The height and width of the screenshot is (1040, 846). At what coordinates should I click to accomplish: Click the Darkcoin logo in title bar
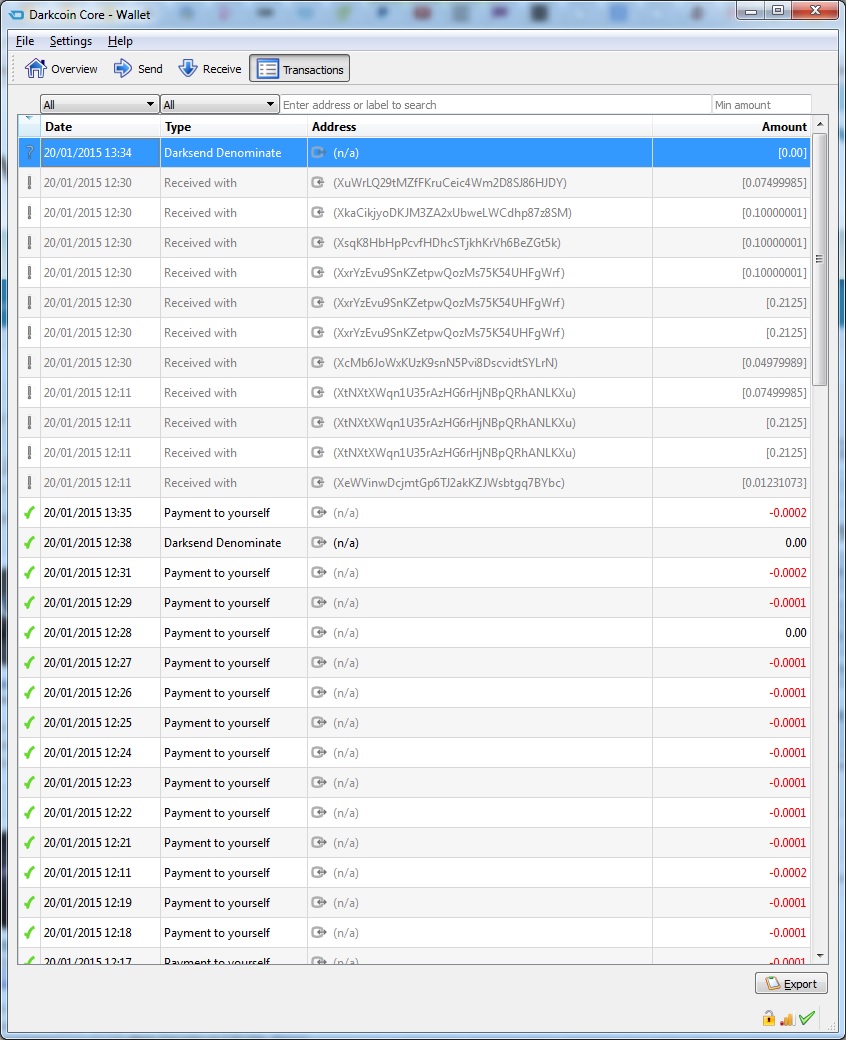[17, 14]
